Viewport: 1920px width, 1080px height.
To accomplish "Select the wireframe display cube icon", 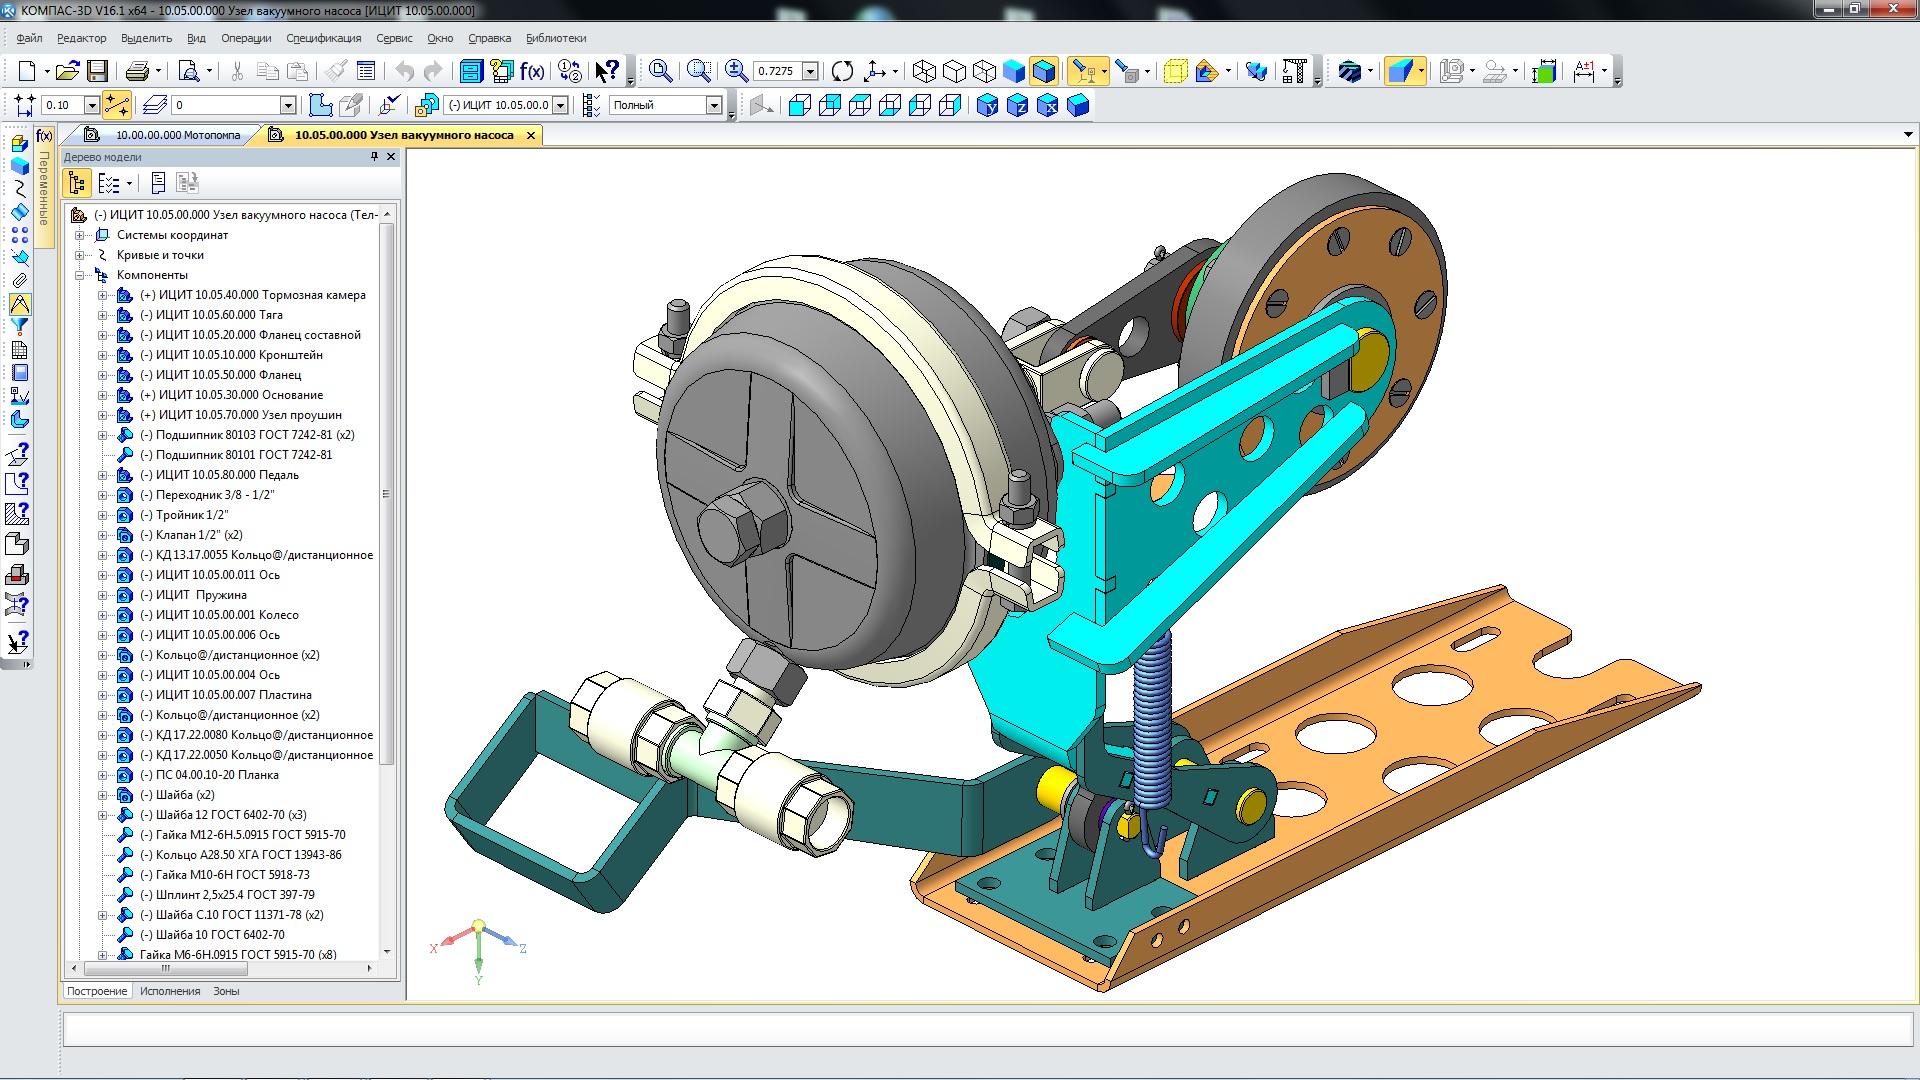I will coord(924,71).
